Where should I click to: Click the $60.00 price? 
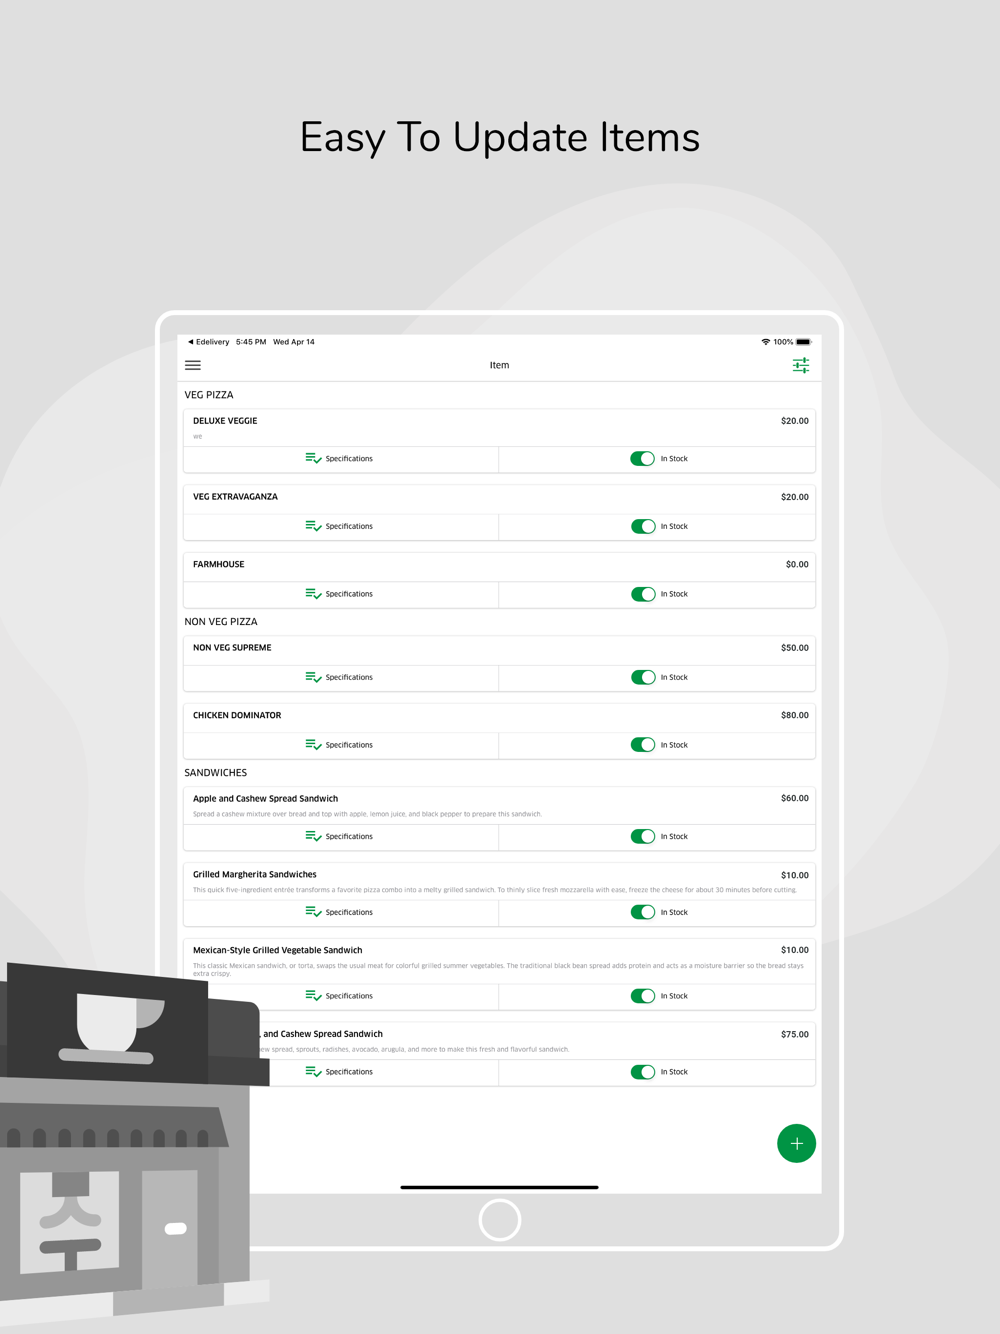795,799
